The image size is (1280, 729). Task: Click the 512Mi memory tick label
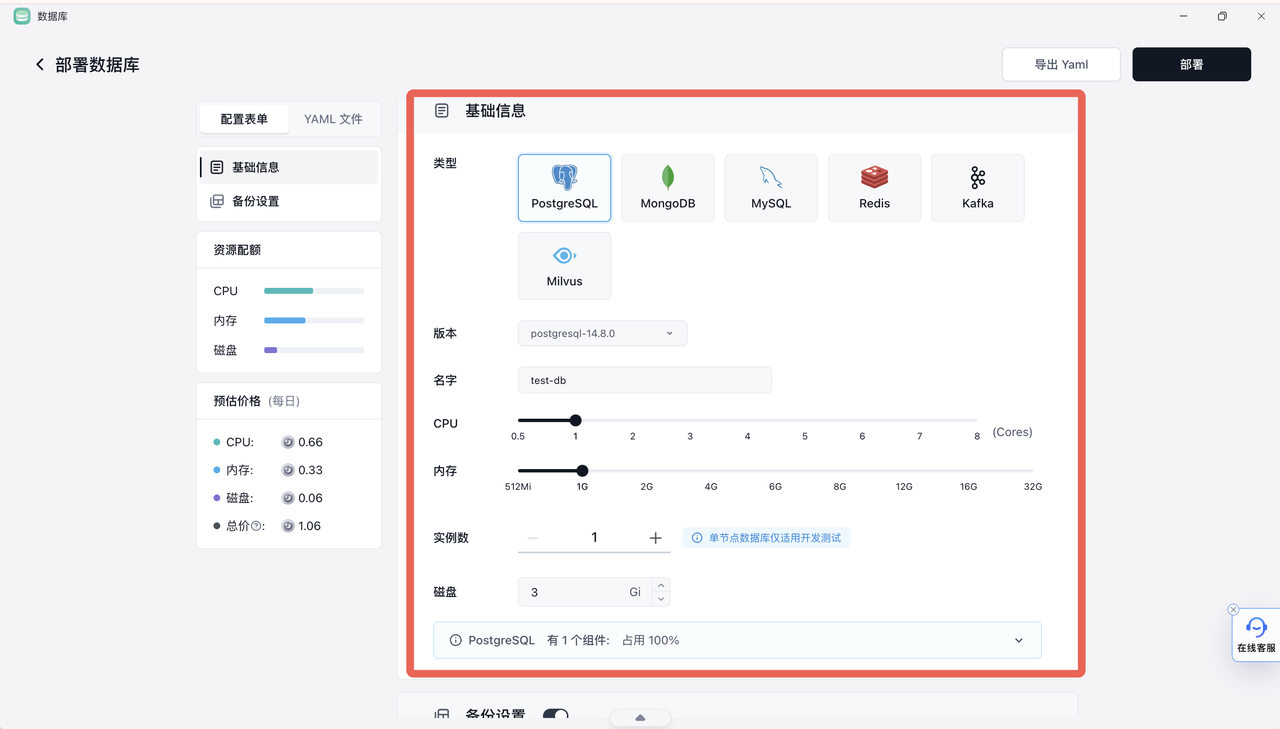pyautogui.click(x=518, y=486)
